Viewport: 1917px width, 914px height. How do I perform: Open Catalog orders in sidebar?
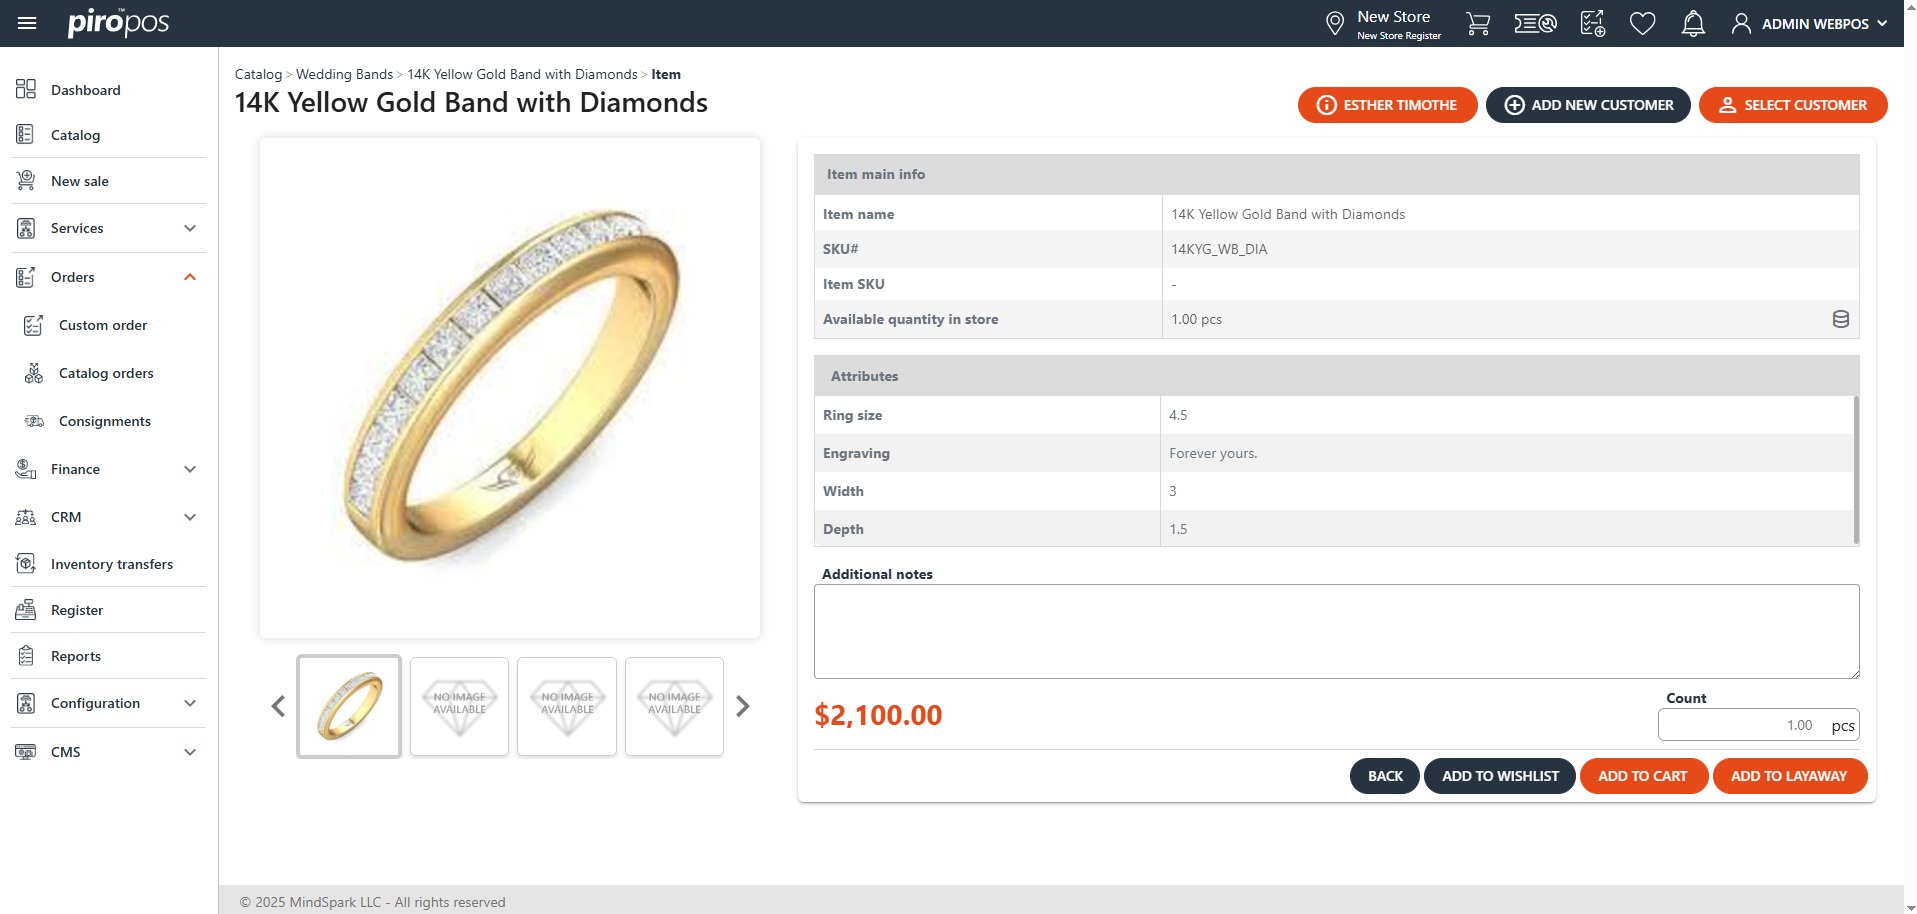[106, 373]
